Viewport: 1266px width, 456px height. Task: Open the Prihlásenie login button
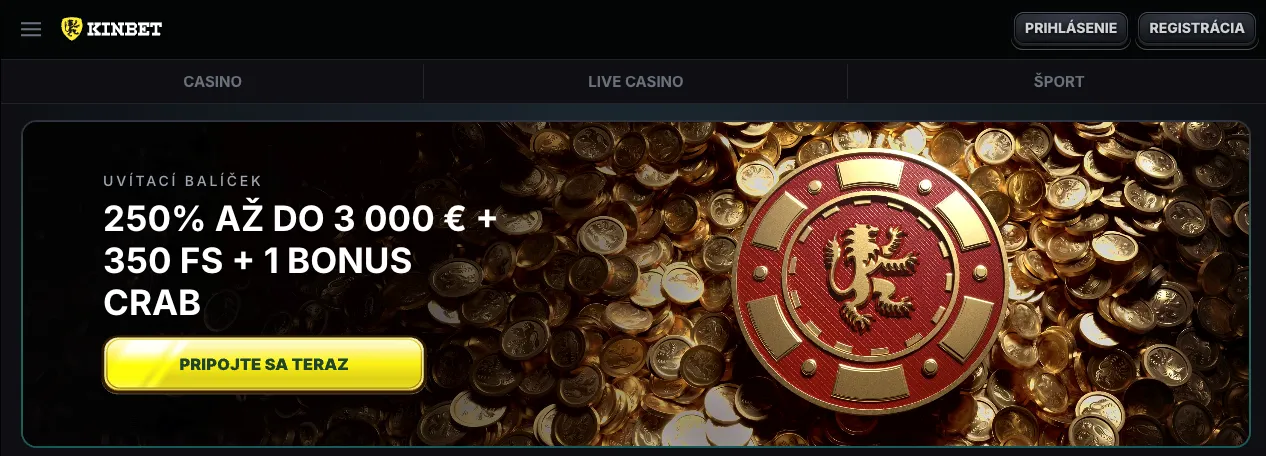pos(1071,28)
